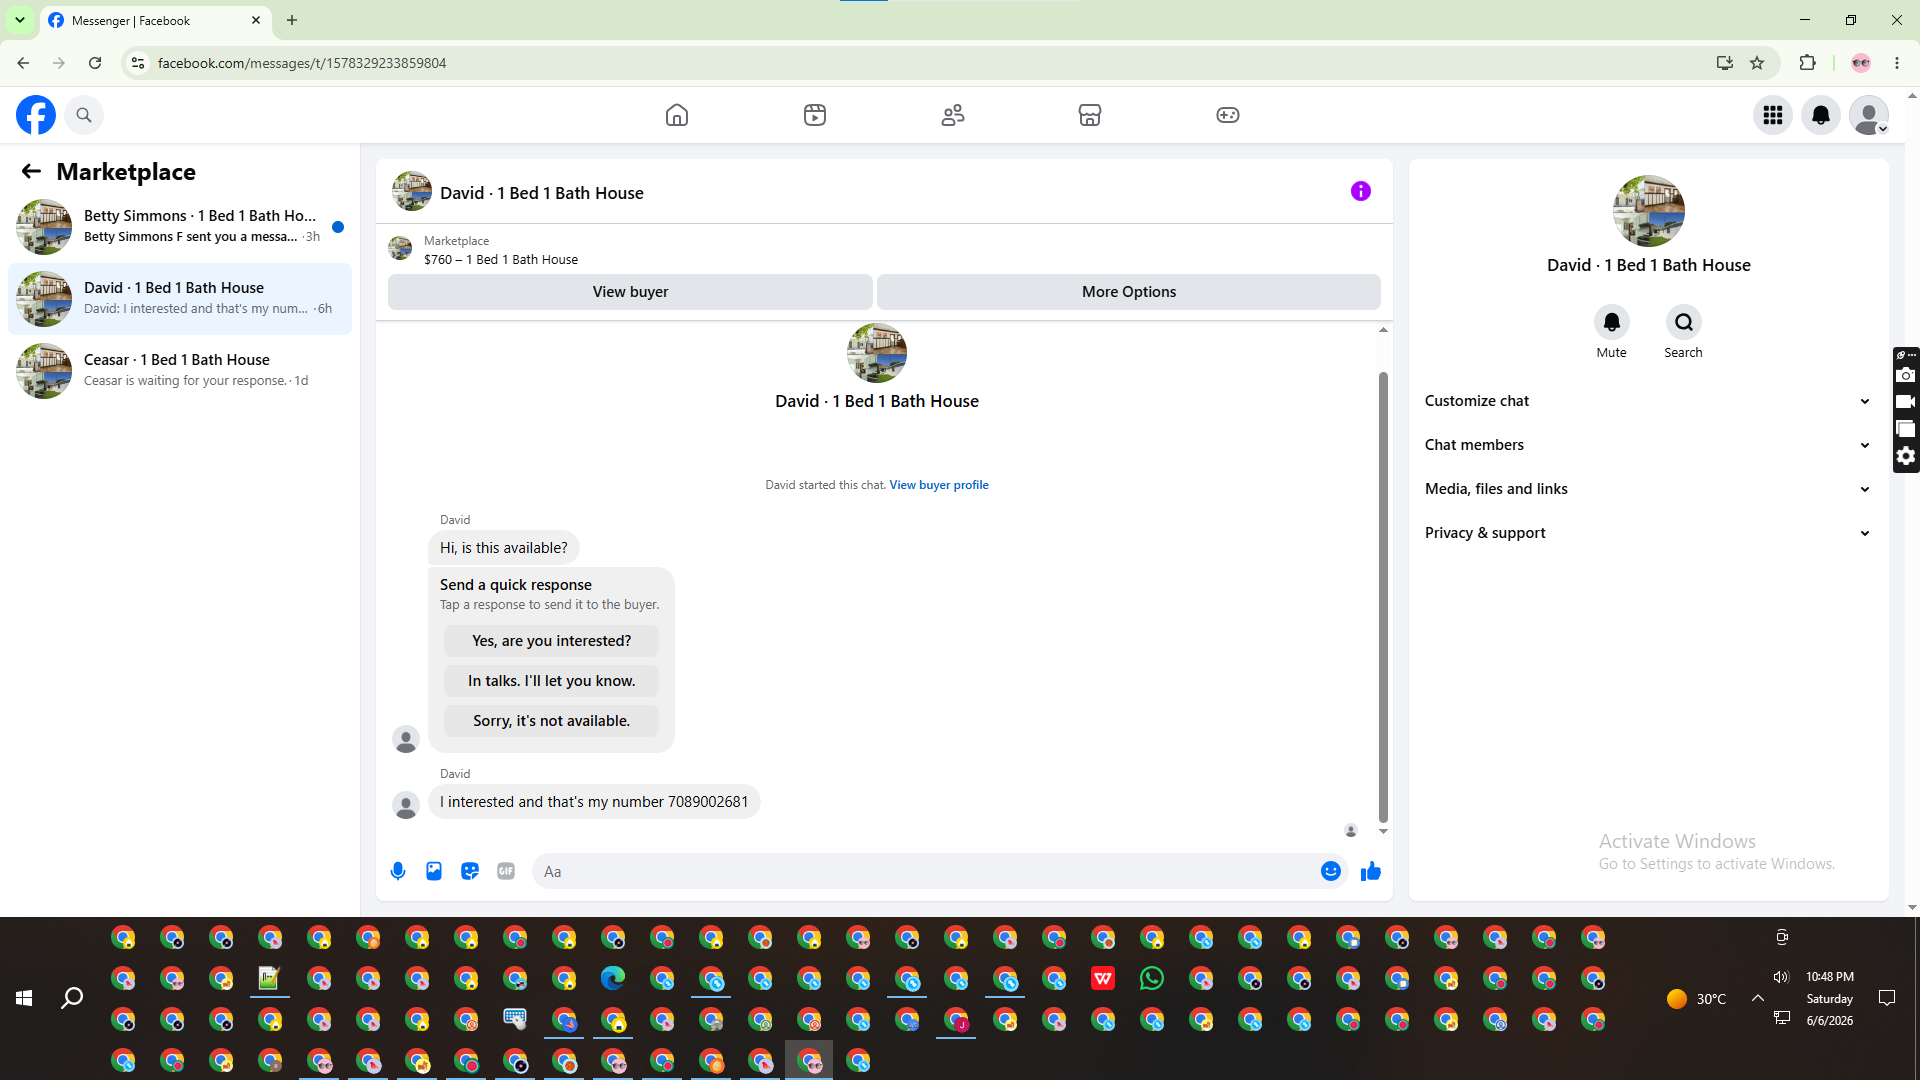Screen dimensions: 1920x1080
Task: Expand the Privacy & support section
Action: tap(1649, 533)
